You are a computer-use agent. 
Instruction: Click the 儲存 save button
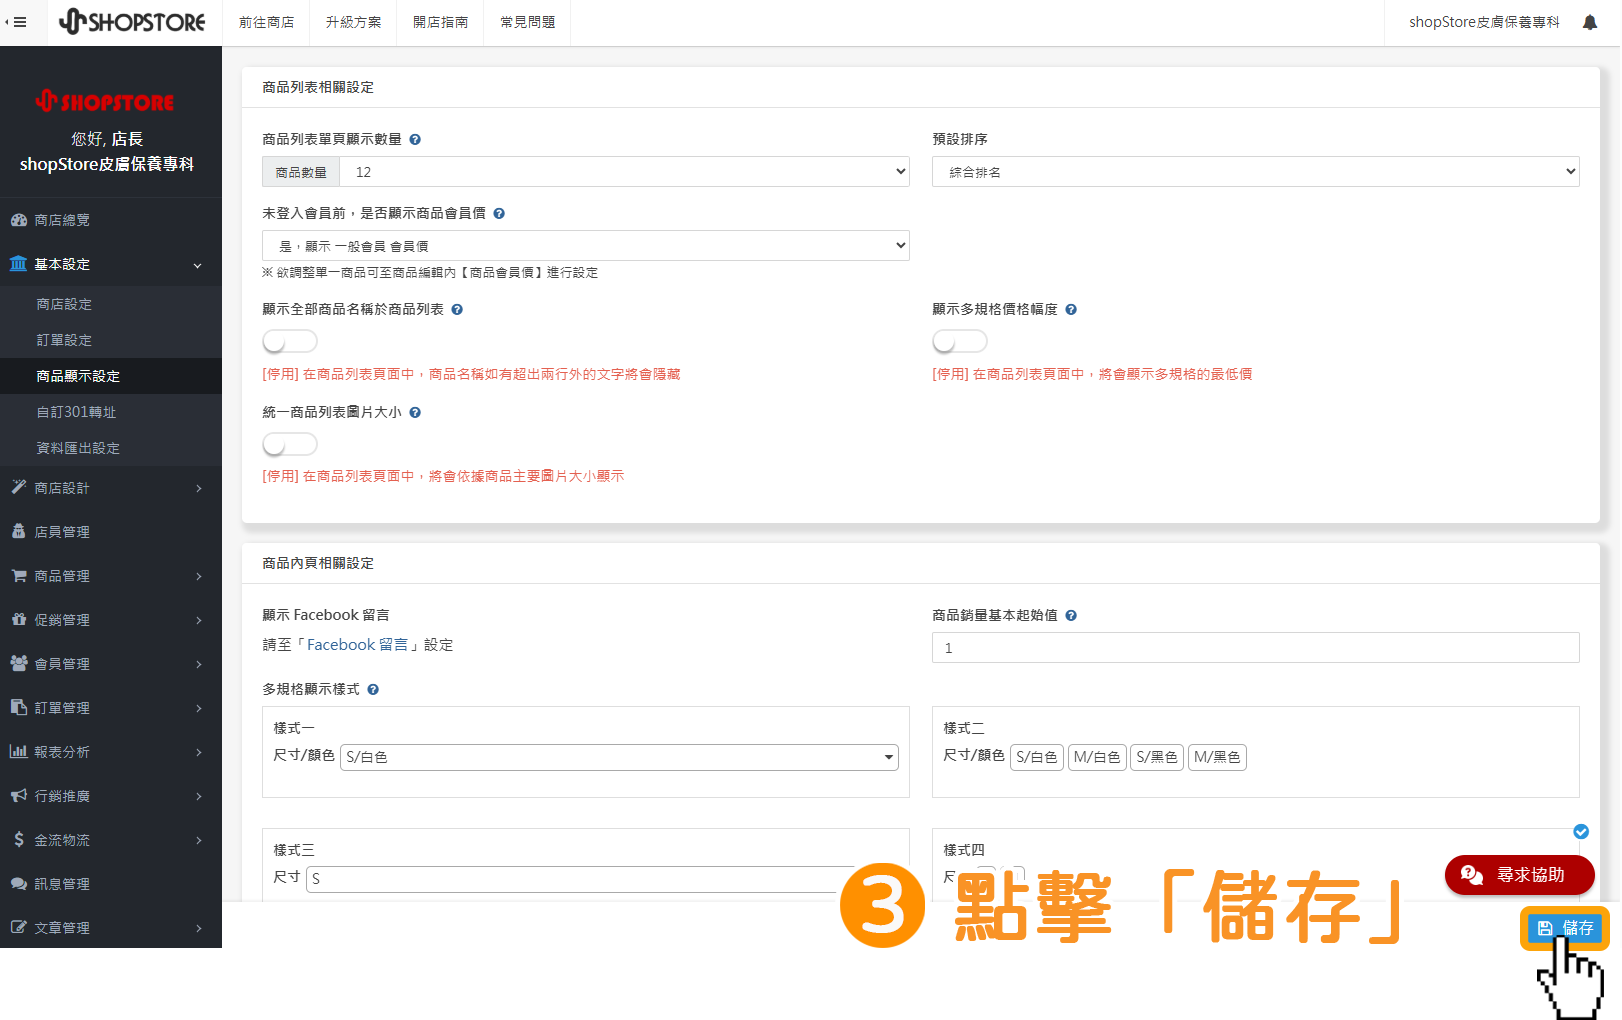point(1564,927)
